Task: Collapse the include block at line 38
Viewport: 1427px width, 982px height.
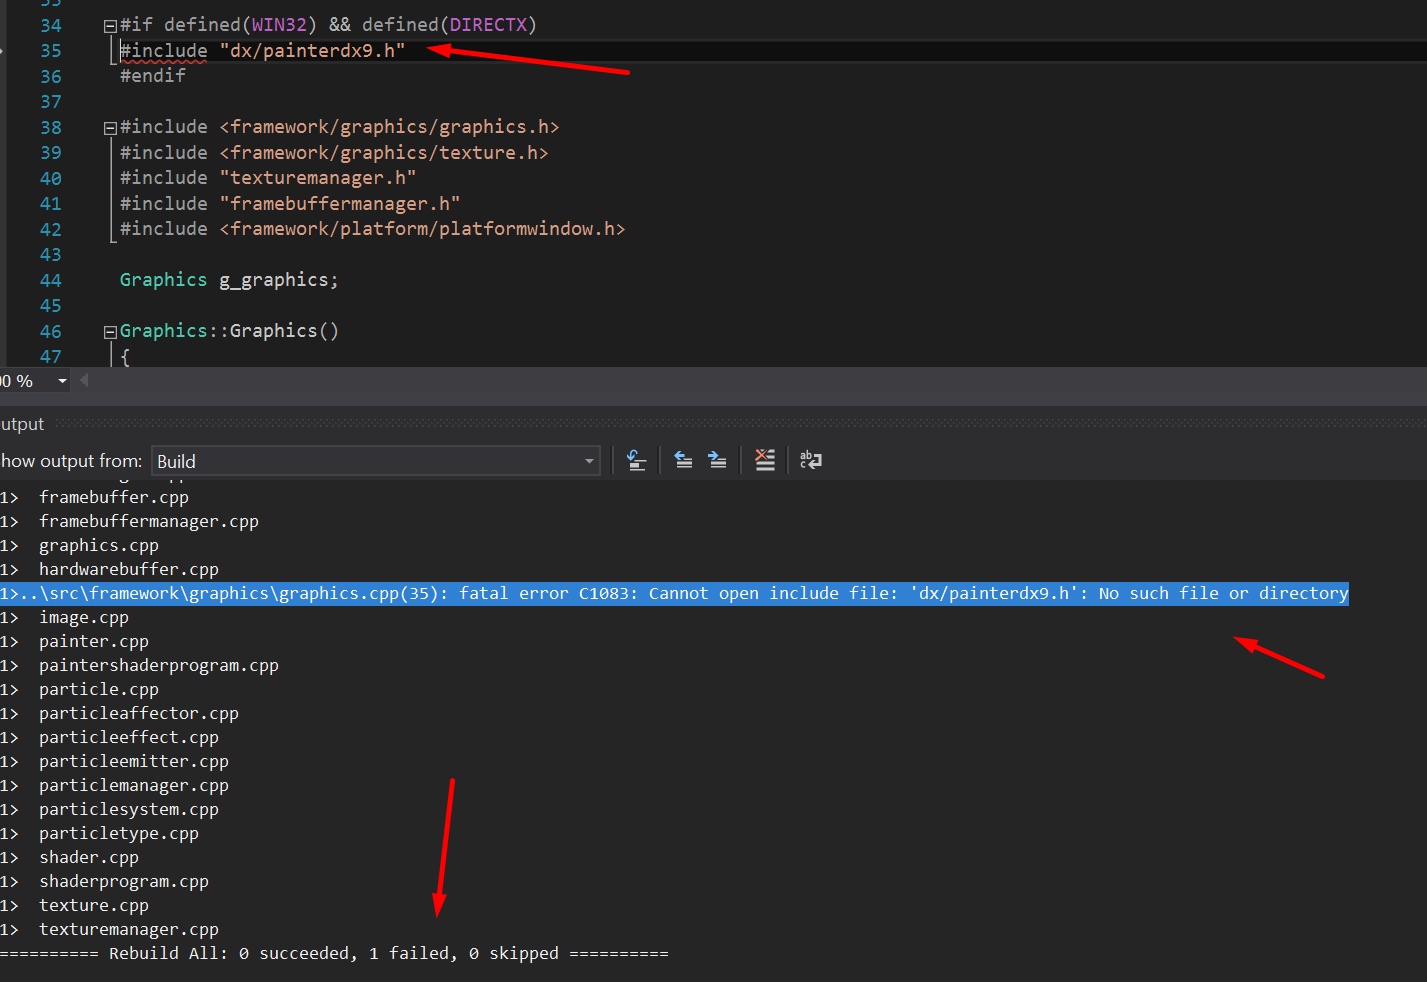Action: pyautogui.click(x=110, y=128)
